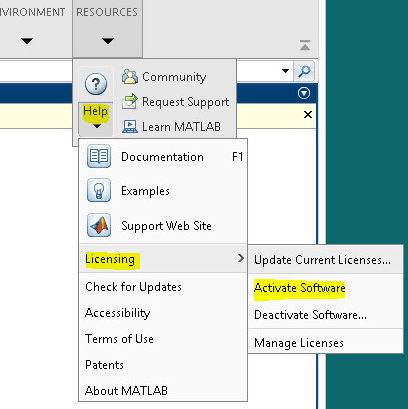Click the search magnifier icon
408x409 pixels.
click(x=304, y=71)
